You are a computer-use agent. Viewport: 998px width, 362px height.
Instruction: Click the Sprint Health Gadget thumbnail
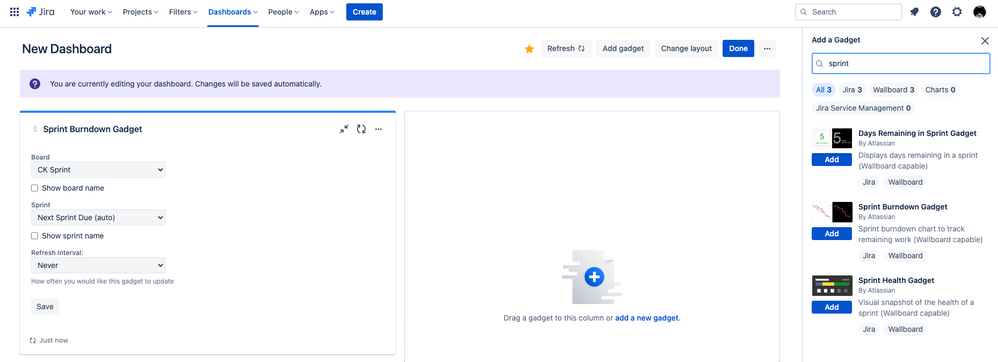832,286
